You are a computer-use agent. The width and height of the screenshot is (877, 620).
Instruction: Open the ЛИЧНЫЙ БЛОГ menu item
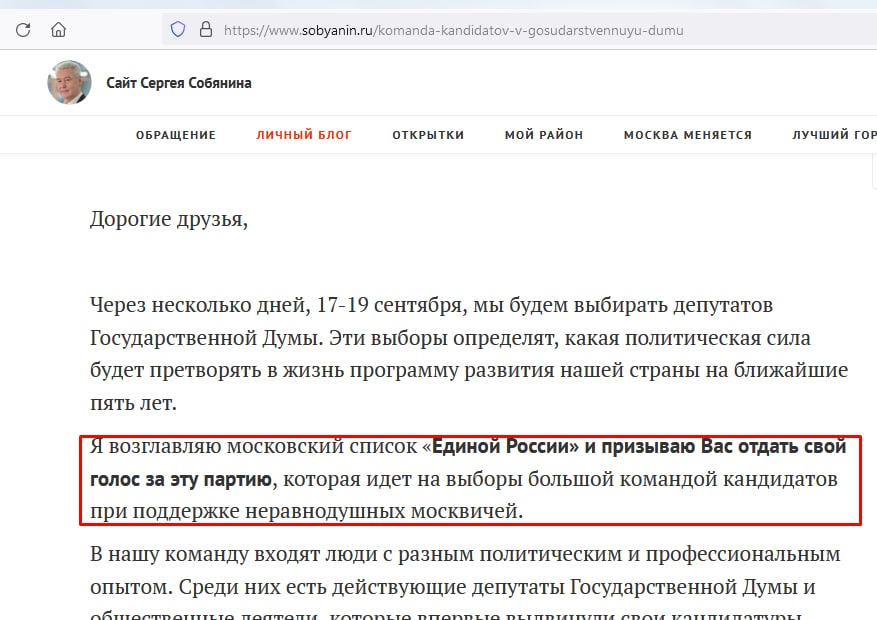[304, 135]
